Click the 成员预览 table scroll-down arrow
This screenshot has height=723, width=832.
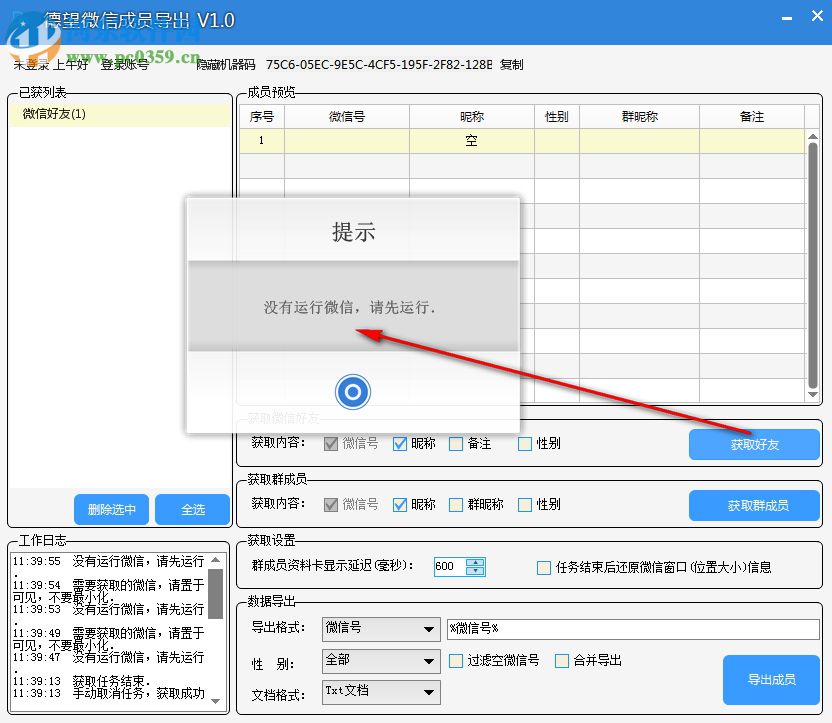pyautogui.click(x=813, y=395)
